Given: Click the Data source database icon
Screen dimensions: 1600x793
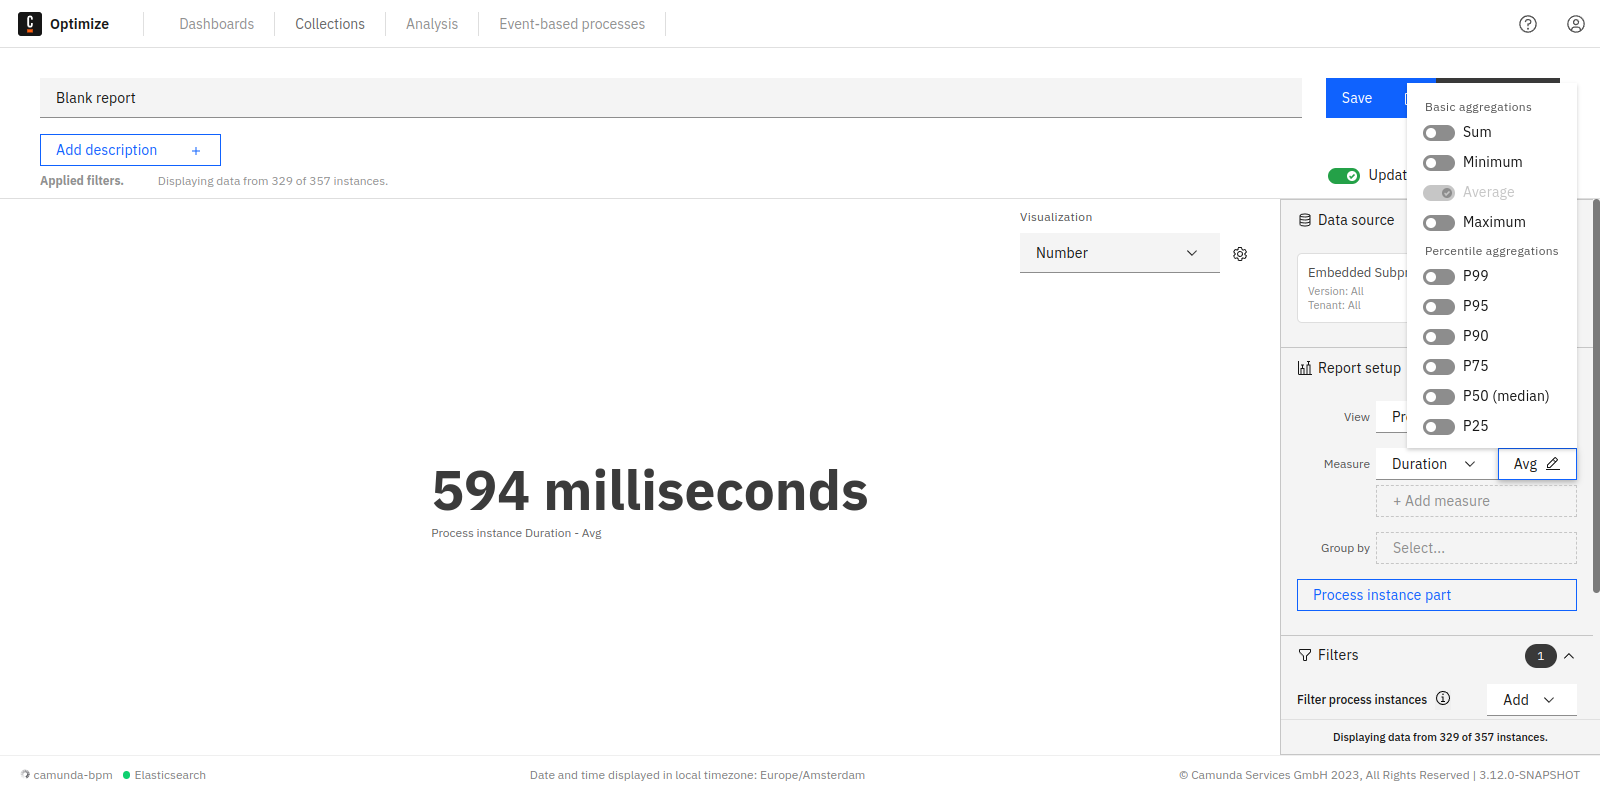Looking at the screenshot, I should coord(1305,220).
